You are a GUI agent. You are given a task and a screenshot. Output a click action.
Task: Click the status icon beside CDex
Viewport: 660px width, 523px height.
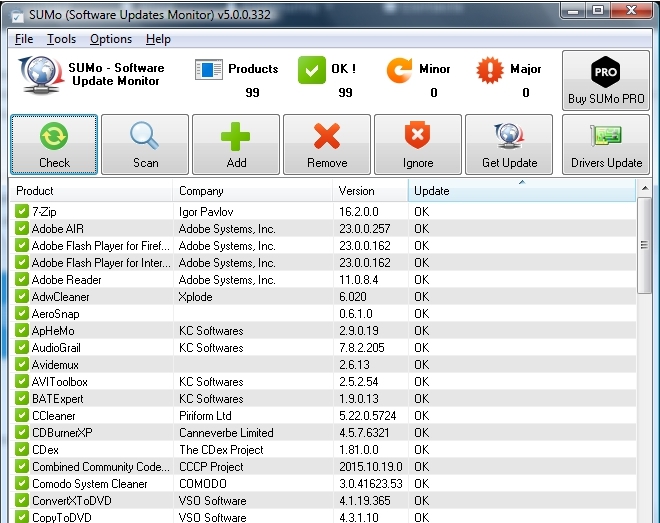pyautogui.click(x=22, y=449)
